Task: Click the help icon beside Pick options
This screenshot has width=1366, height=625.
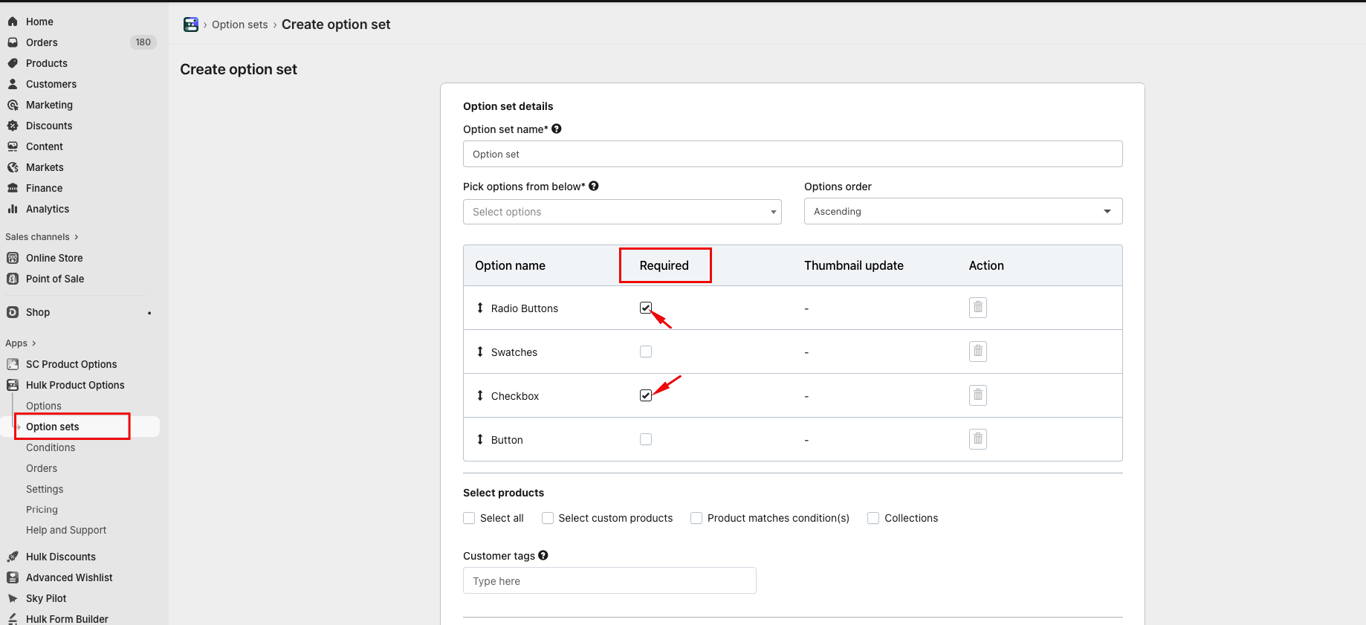Action: (x=594, y=186)
